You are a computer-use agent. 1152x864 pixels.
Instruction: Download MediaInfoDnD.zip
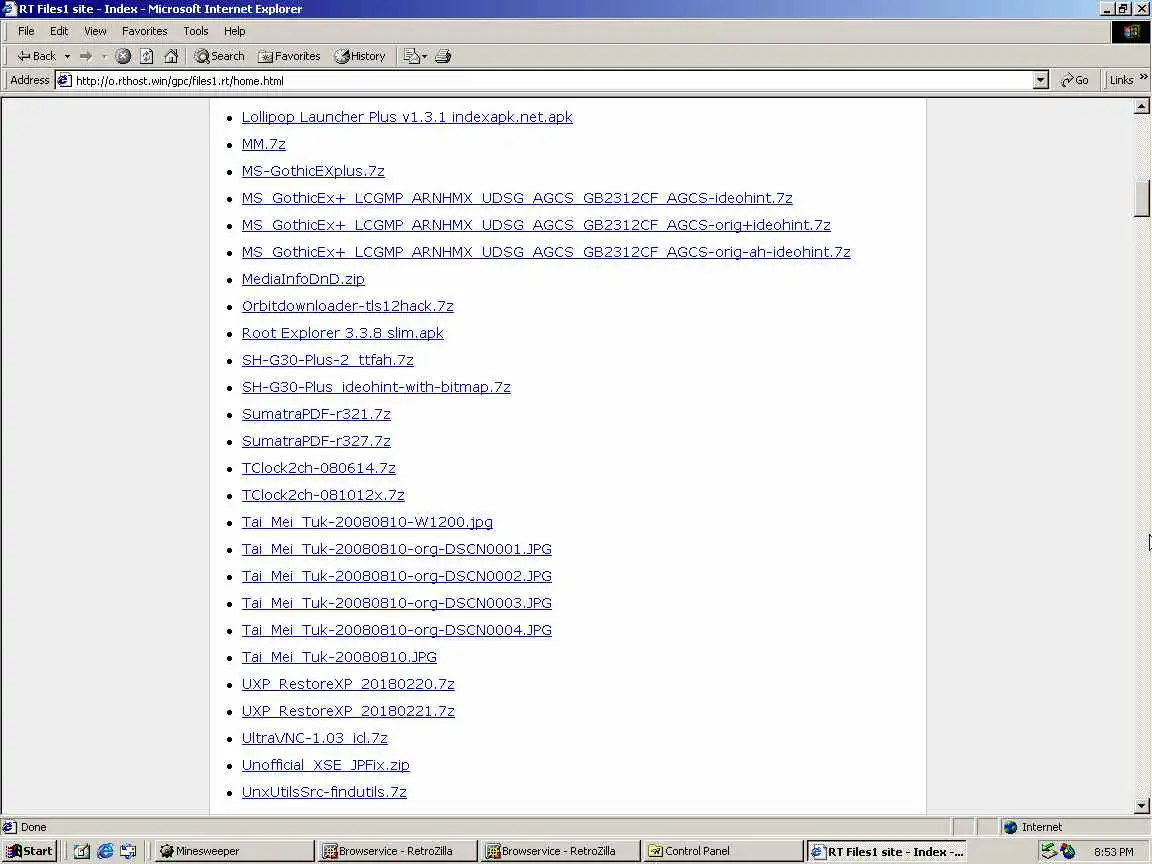pyautogui.click(x=303, y=279)
